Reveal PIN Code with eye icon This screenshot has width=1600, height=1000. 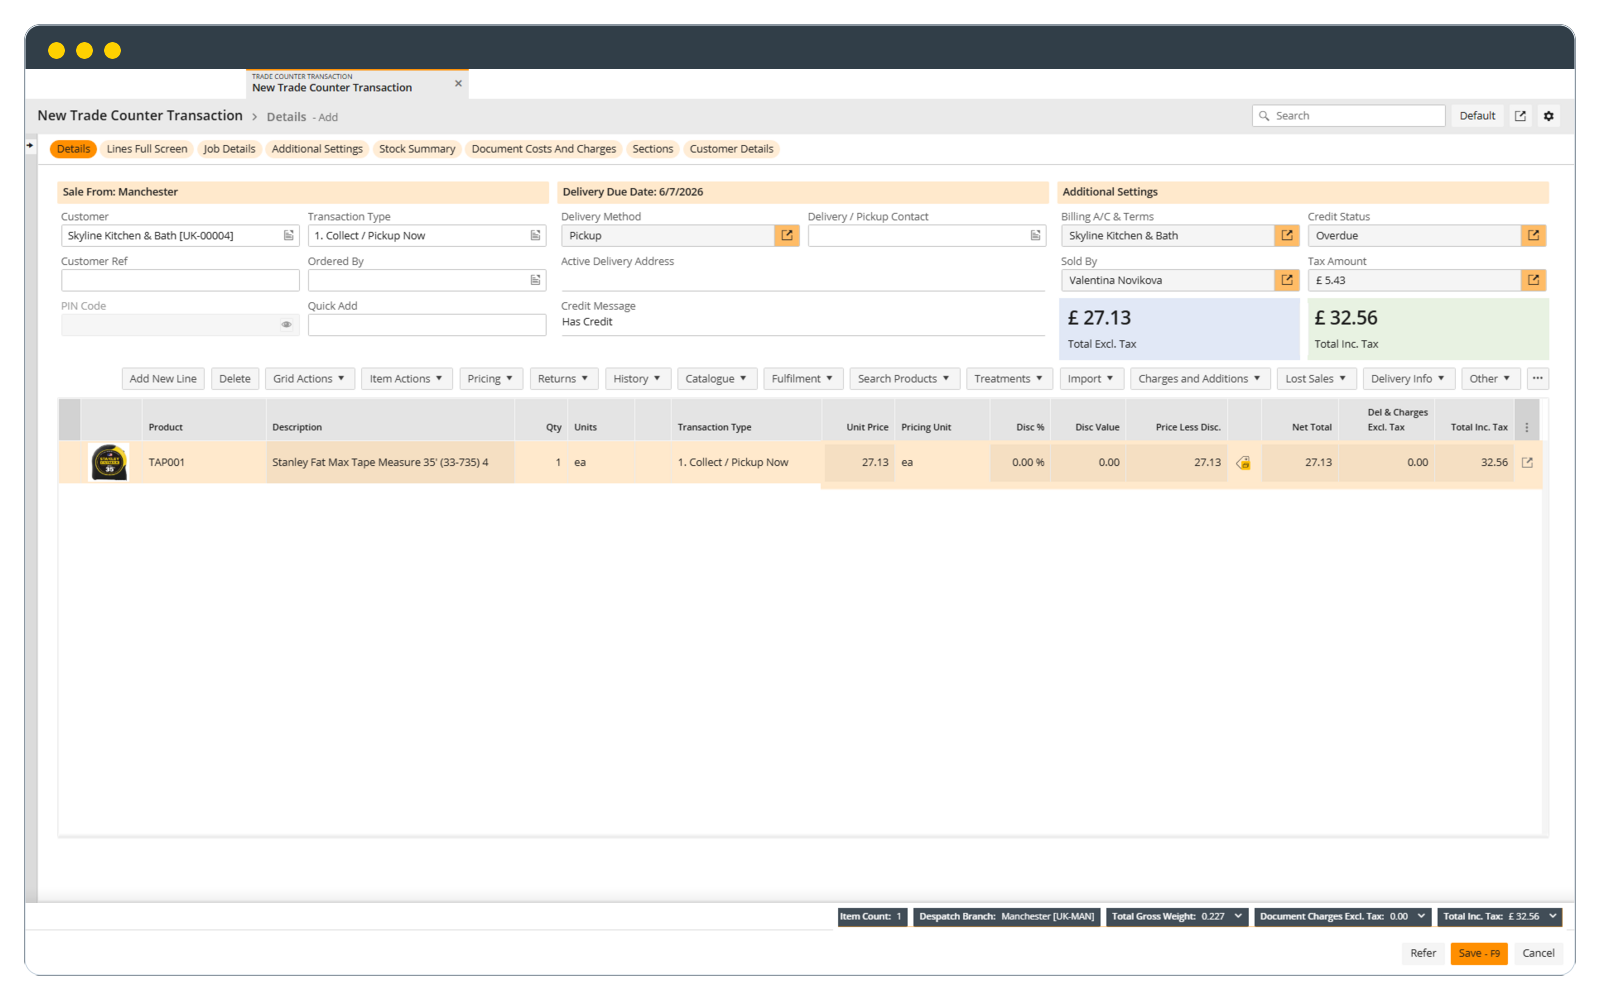click(287, 325)
